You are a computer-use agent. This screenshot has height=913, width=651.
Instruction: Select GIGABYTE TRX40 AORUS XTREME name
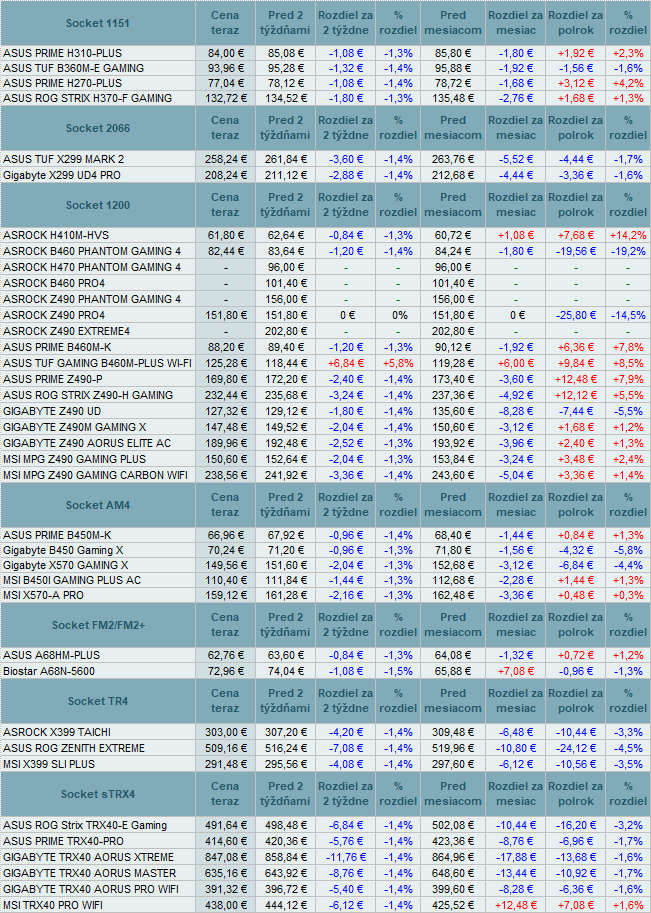89,857
